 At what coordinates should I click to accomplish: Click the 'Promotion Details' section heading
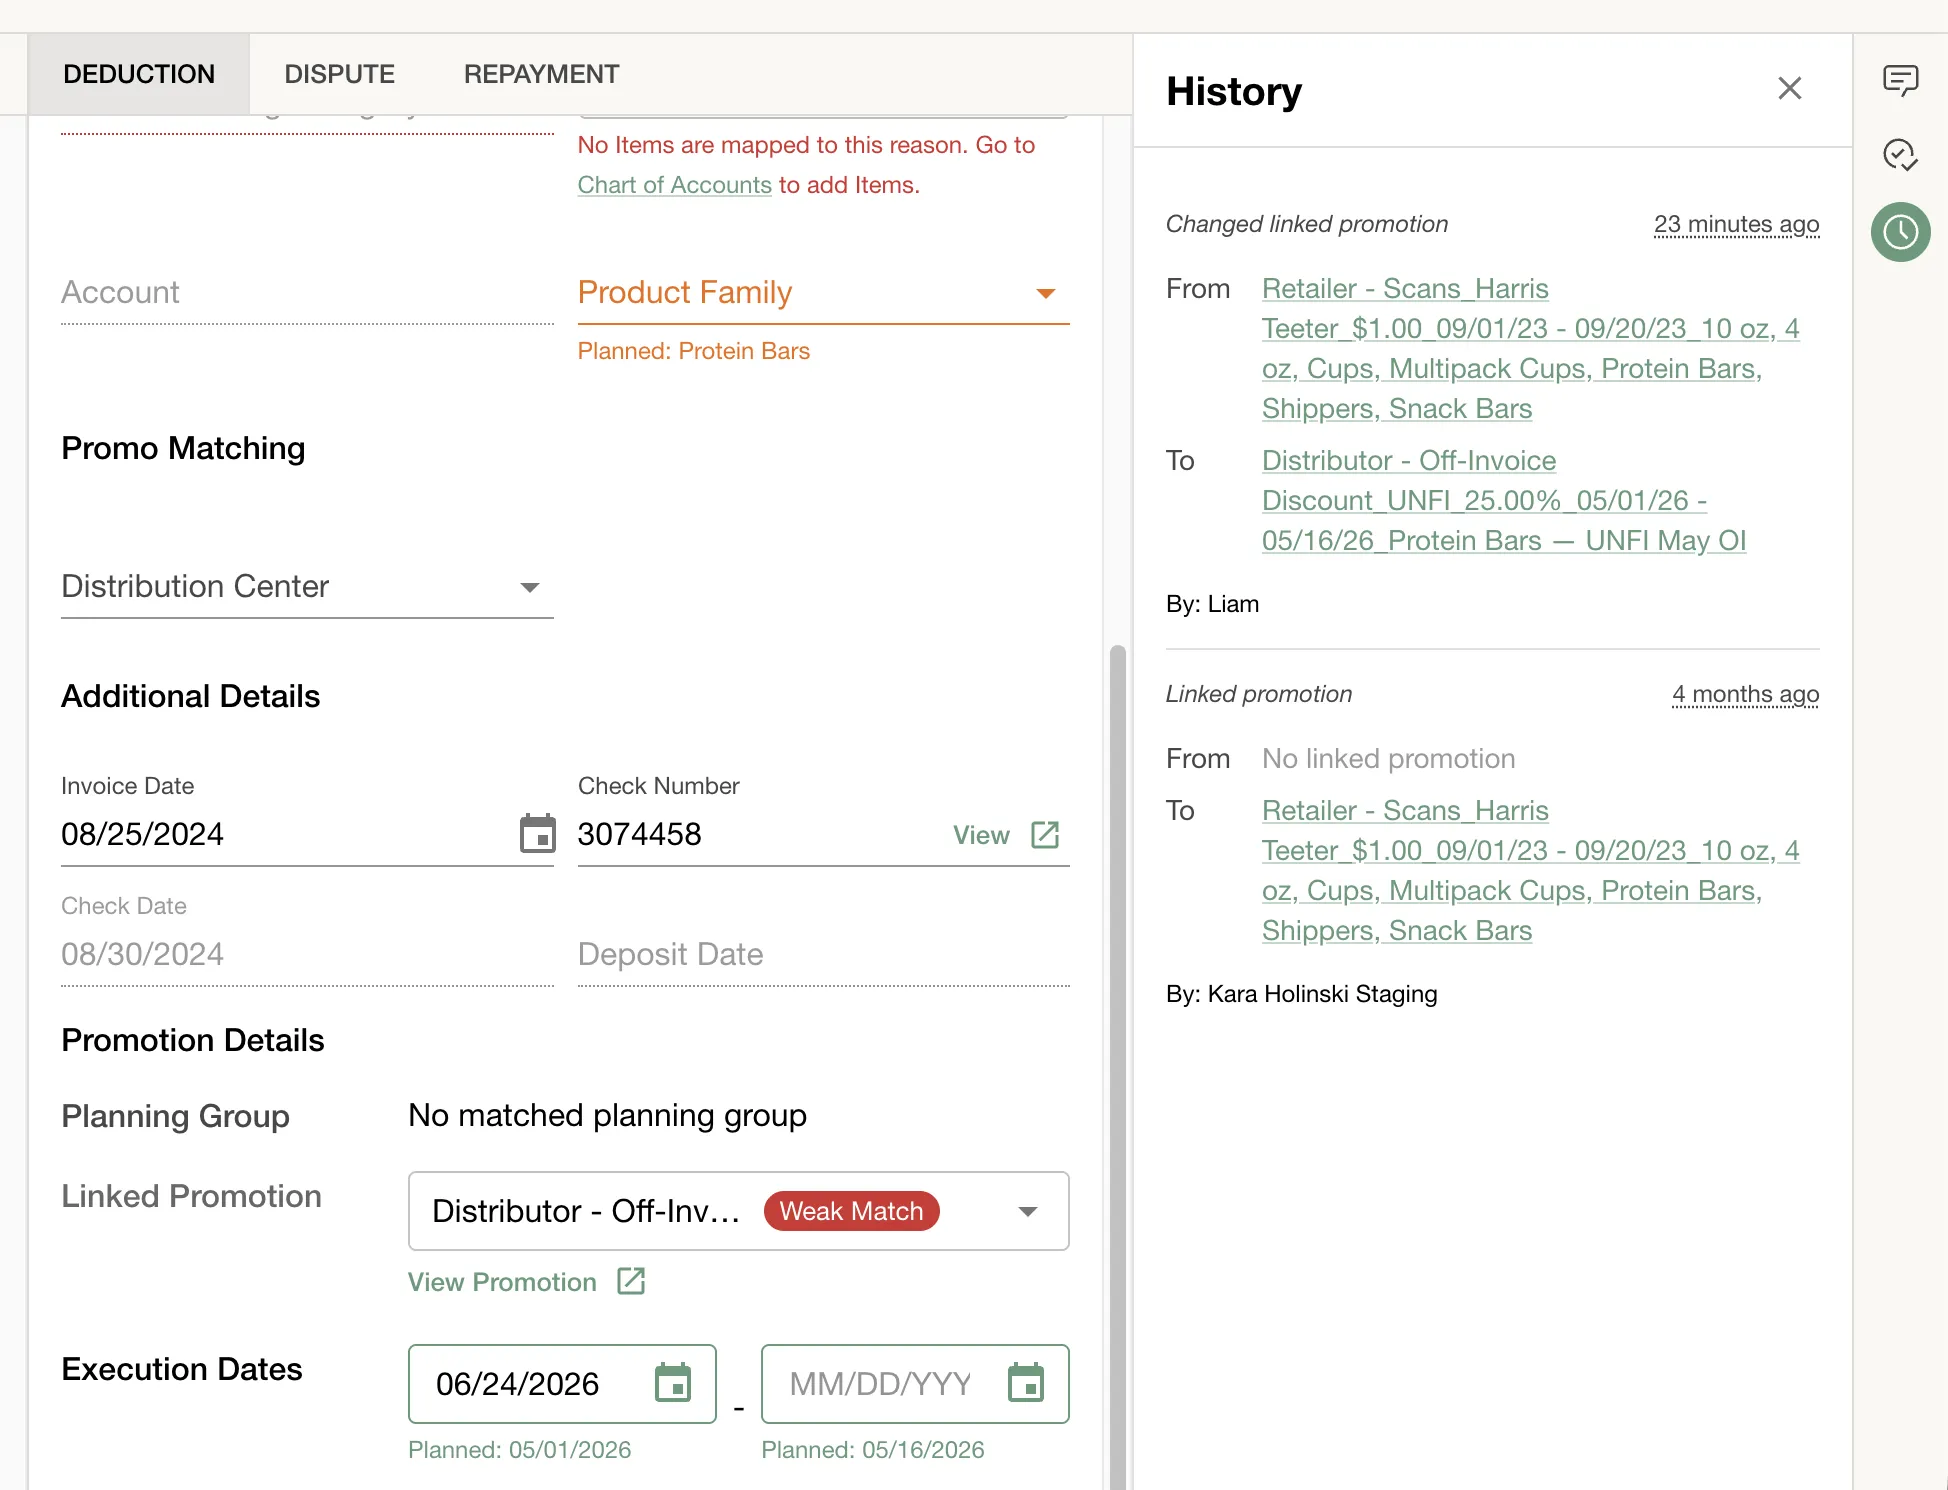pyautogui.click(x=193, y=1041)
